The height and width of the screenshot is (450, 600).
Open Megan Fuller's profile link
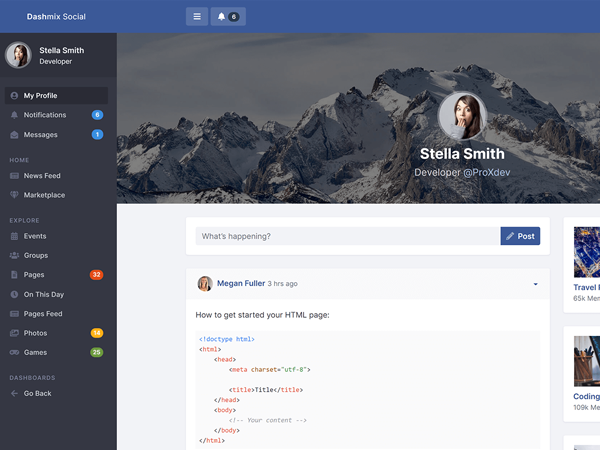(241, 283)
